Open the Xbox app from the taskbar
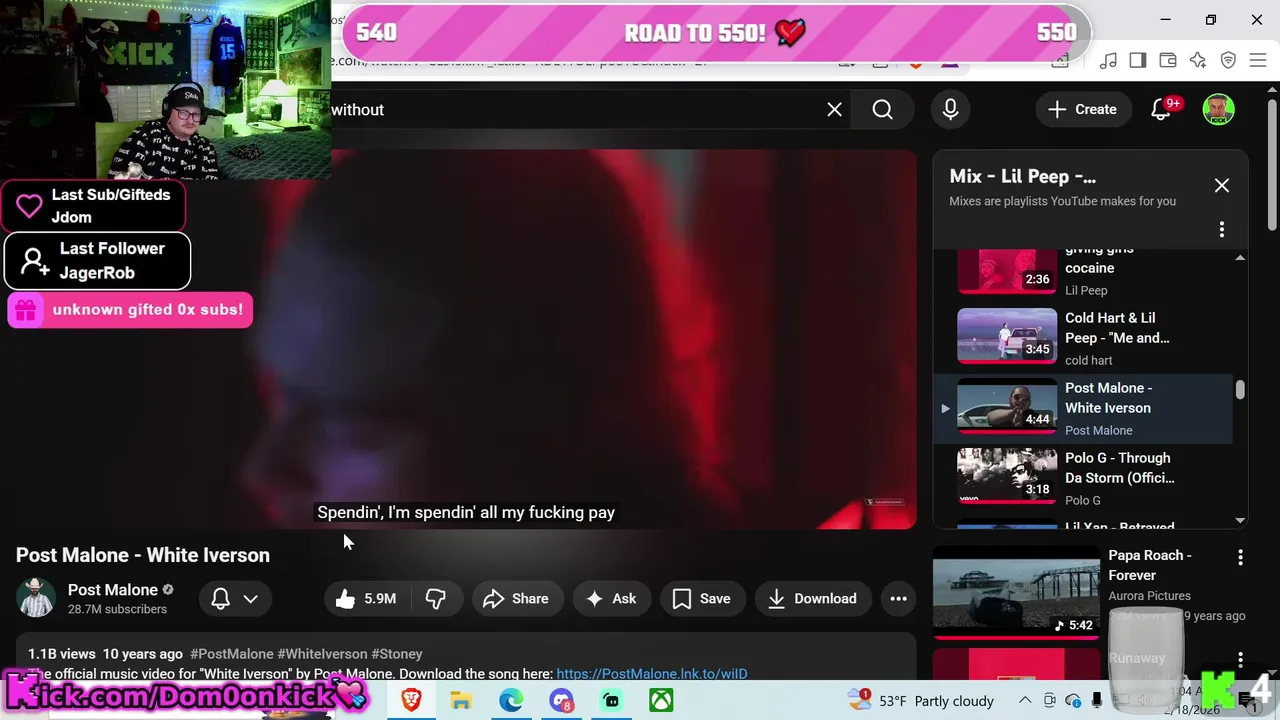 (x=661, y=700)
